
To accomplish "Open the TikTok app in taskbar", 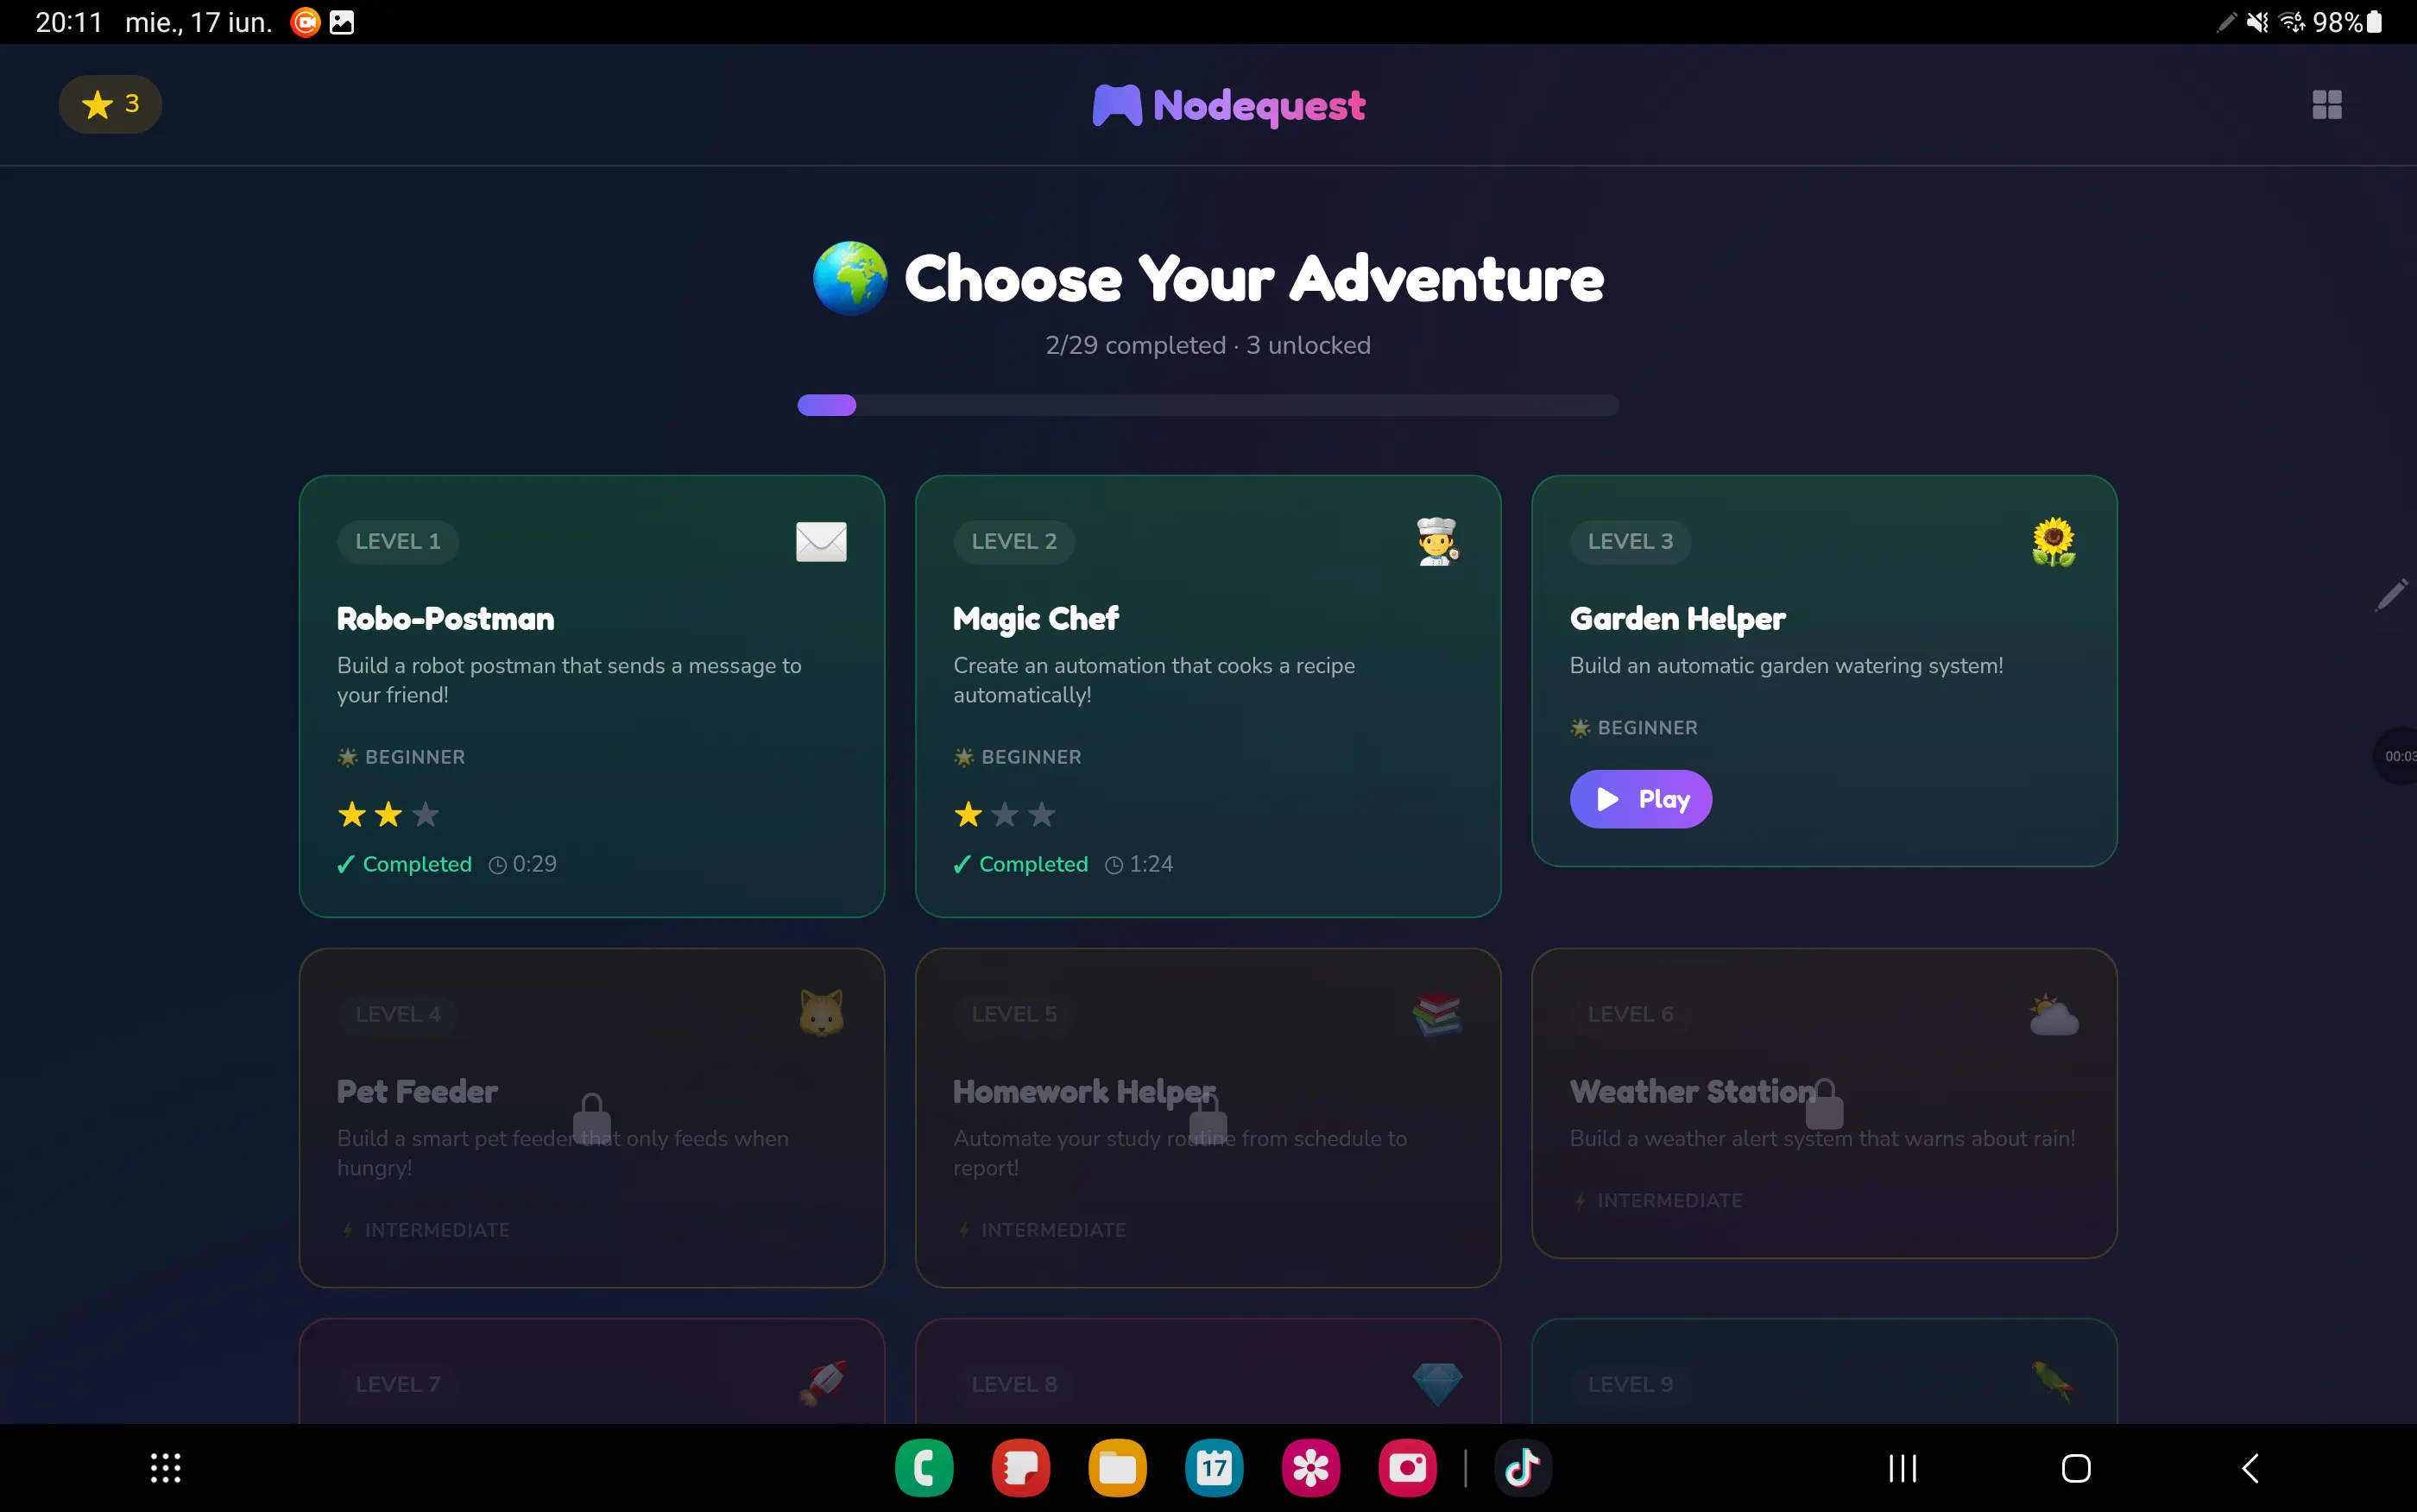I will [1523, 1468].
